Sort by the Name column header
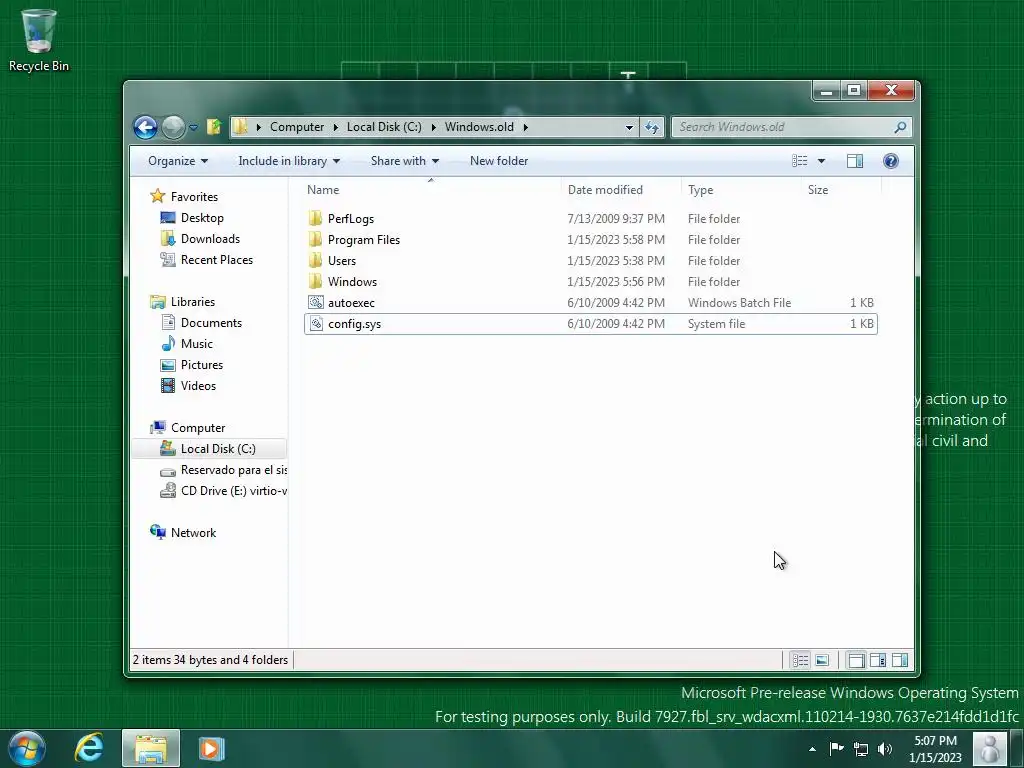Screen dimensions: 1024x768 tap(431, 190)
